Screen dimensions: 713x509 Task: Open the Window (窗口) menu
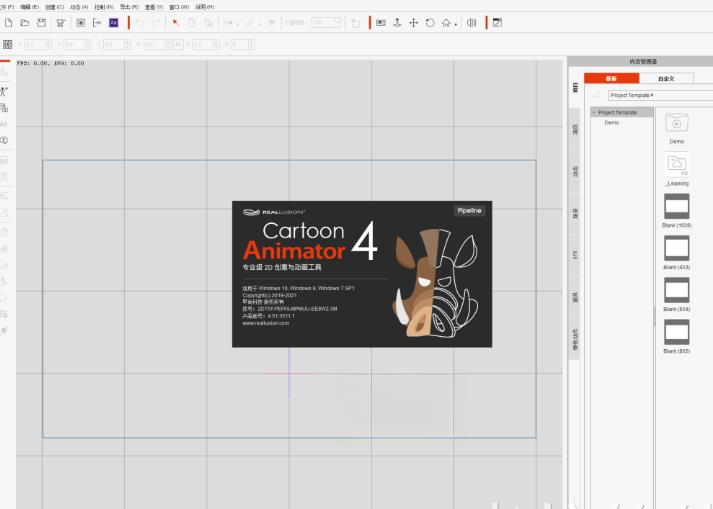pos(179,7)
